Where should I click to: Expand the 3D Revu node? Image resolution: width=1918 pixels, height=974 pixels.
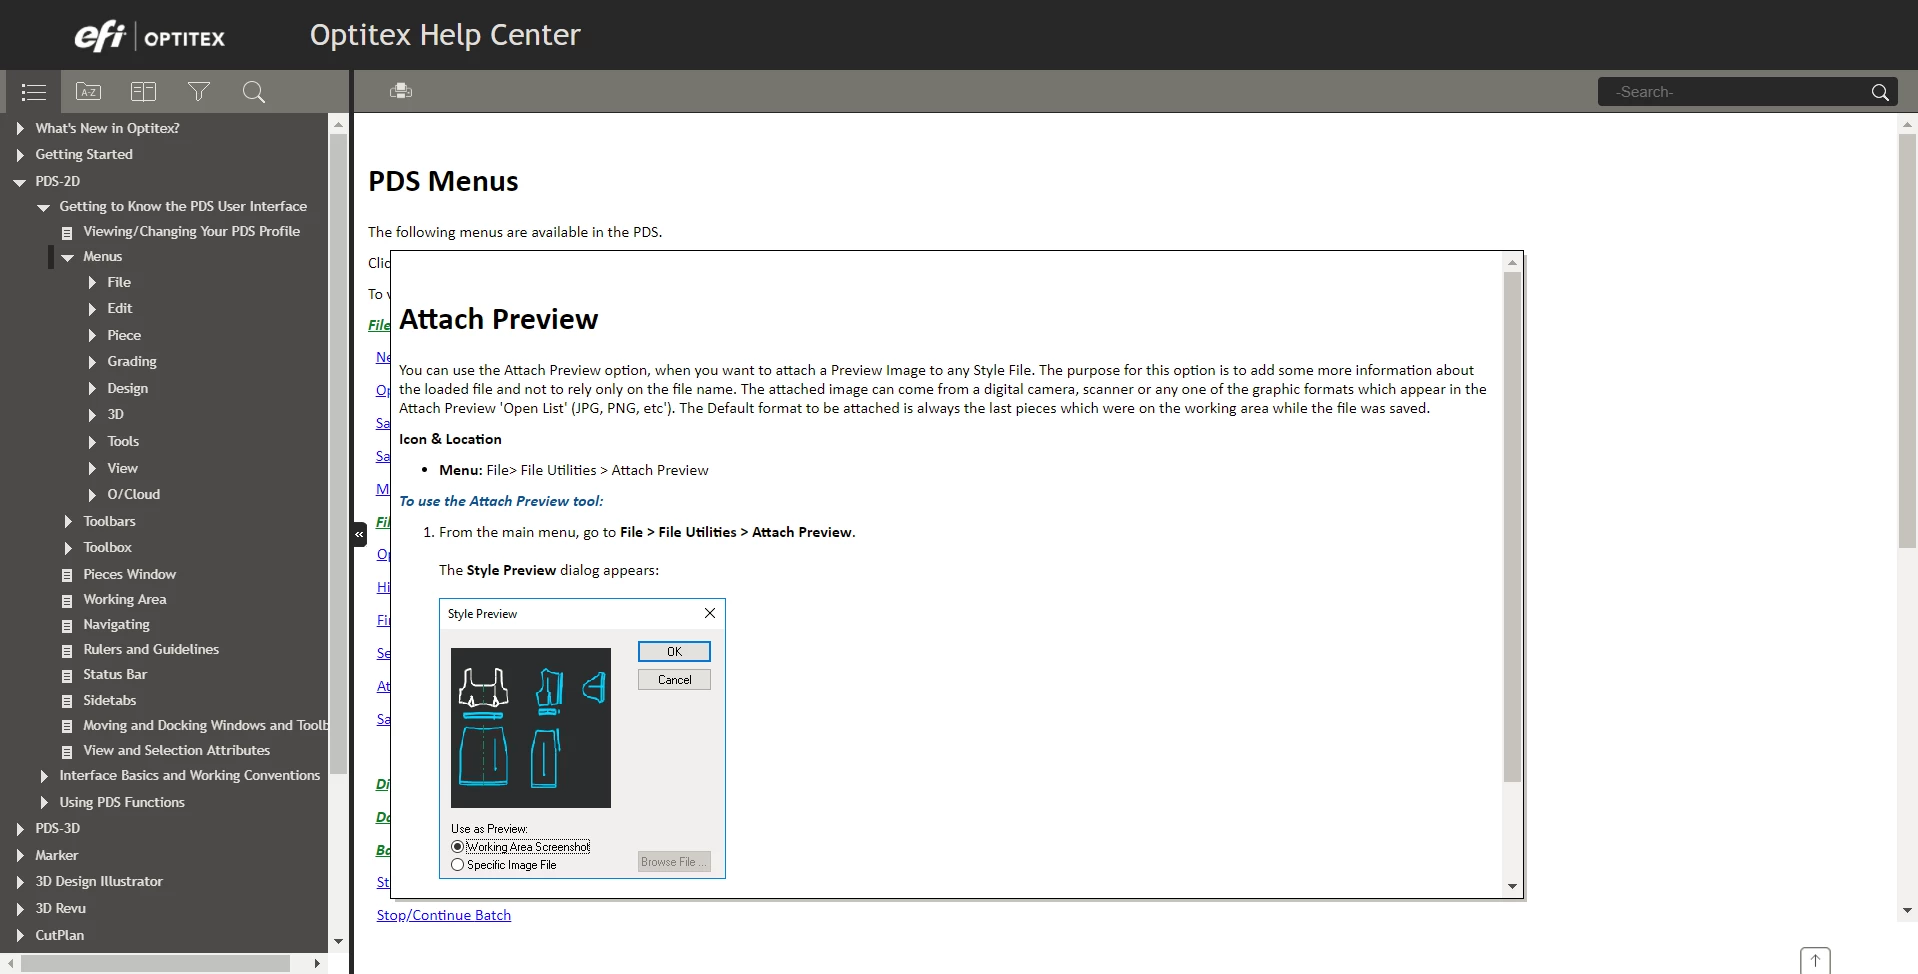click(x=20, y=909)
